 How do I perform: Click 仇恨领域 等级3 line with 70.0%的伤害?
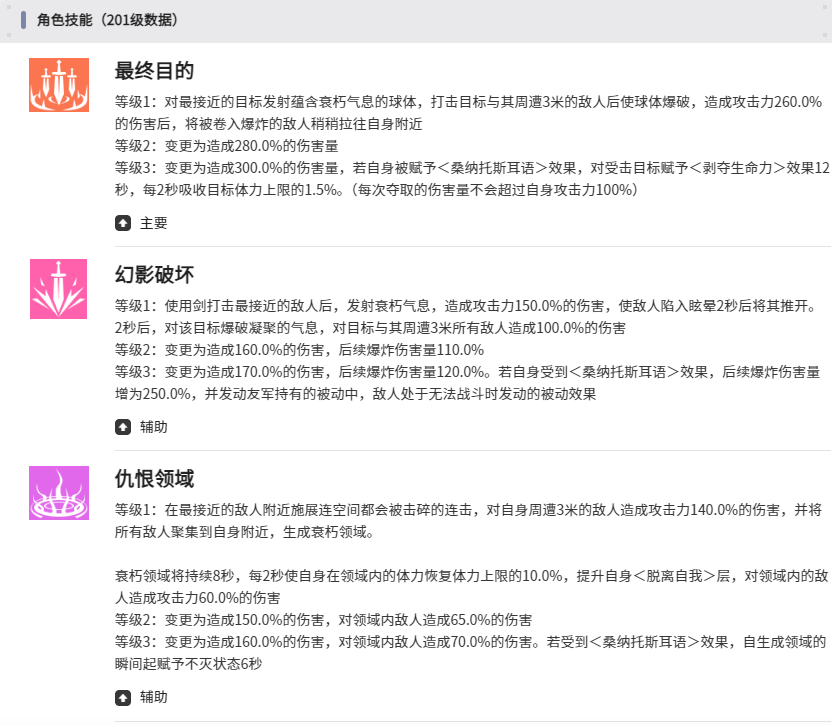pyautogui.click(x=471, y=642)
